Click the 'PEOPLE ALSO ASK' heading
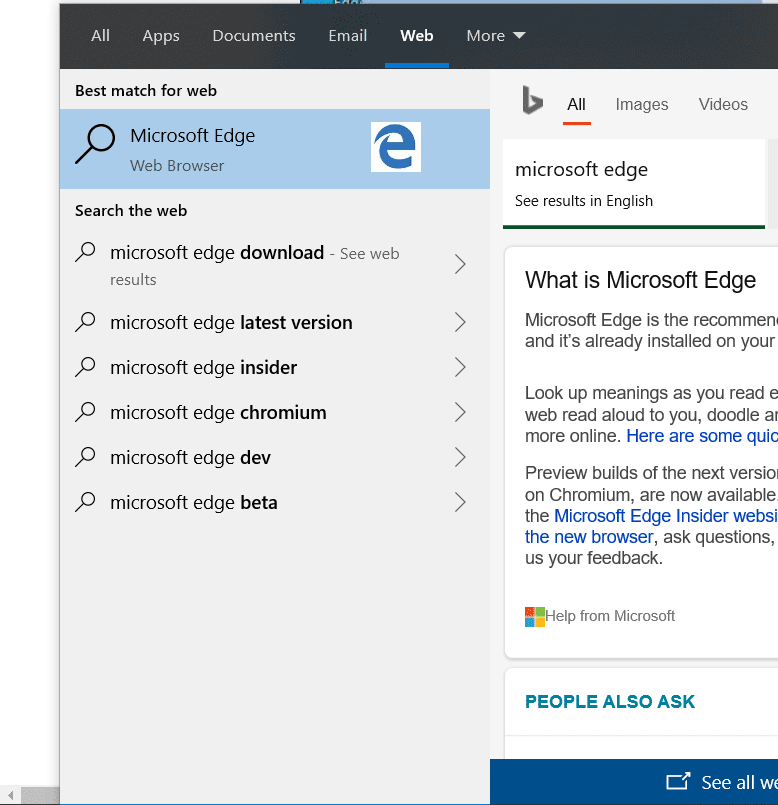Viewport: 778px width, 805px height. (x=610, y=701)
